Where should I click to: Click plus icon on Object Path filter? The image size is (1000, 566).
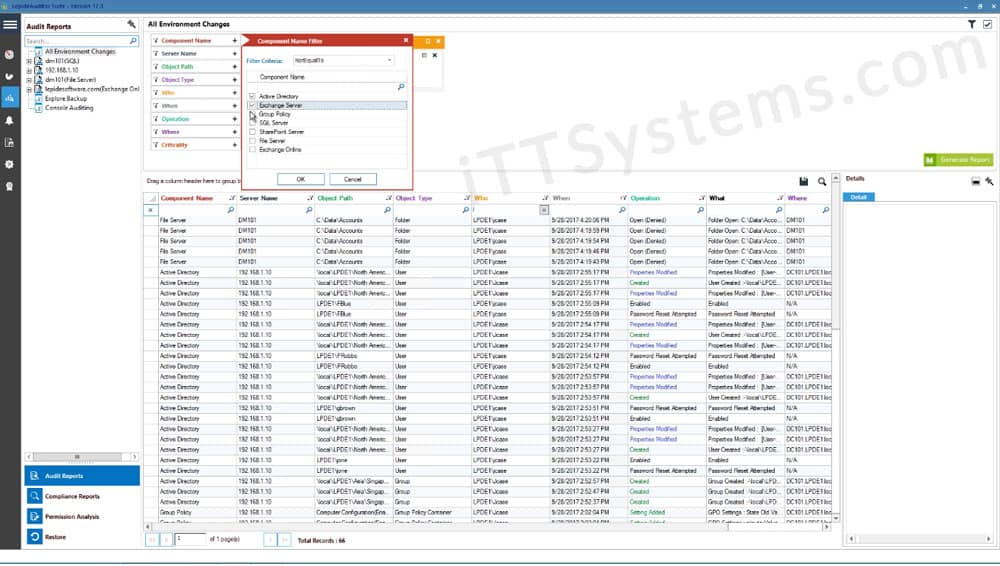pyautogui.click(x=235, y=67)
